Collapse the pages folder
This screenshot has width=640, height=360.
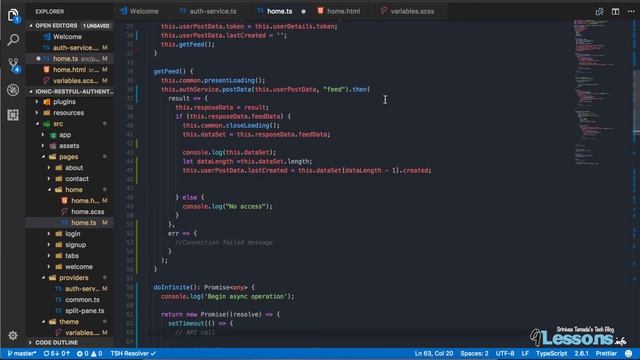[70, 157]
